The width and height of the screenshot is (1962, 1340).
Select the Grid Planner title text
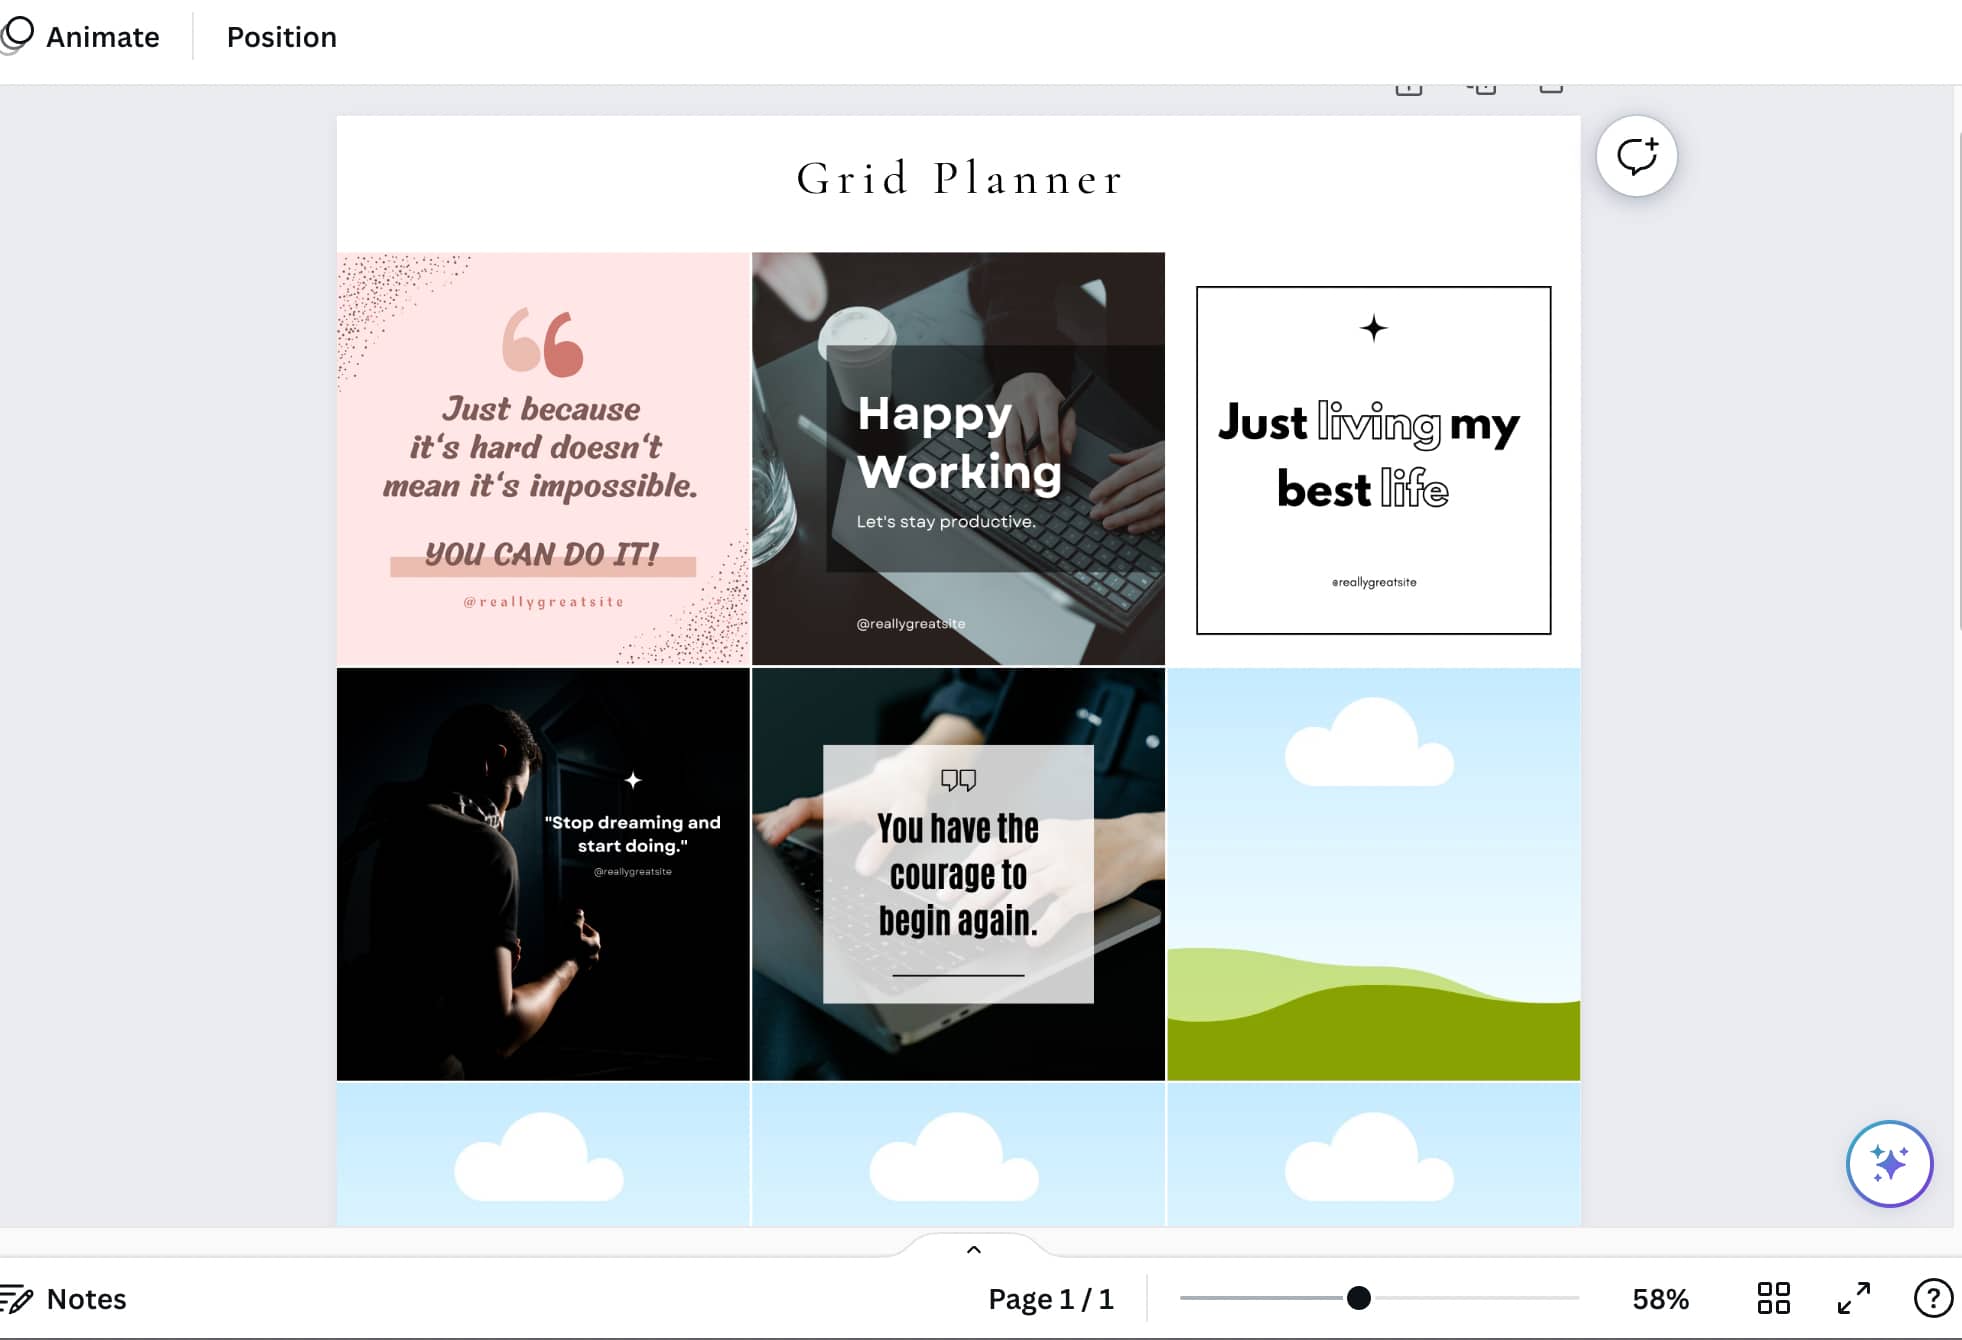click(x=960, y=179)
